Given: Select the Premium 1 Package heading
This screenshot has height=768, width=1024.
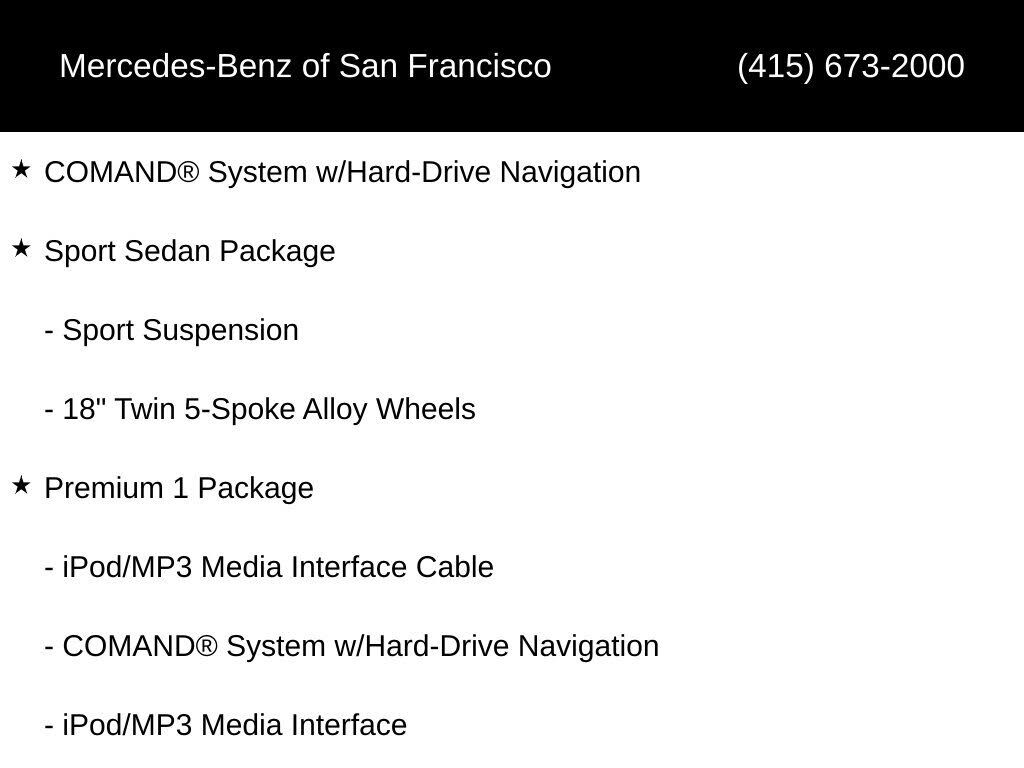Looking at the screenshot, I should 179,488.
